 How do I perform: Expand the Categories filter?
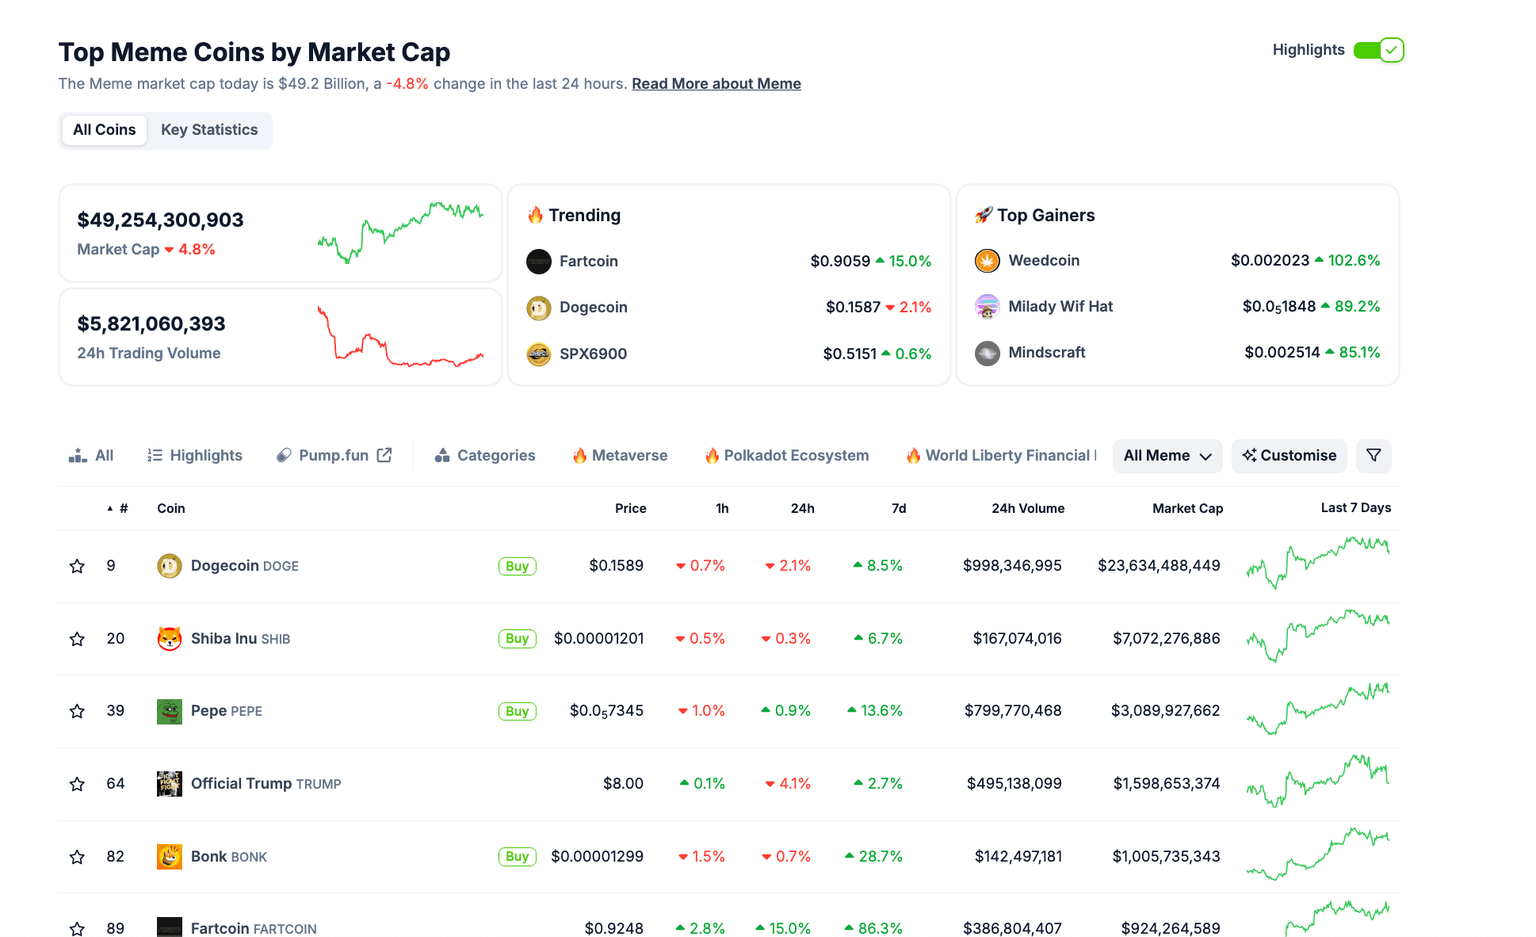(441, 454)
